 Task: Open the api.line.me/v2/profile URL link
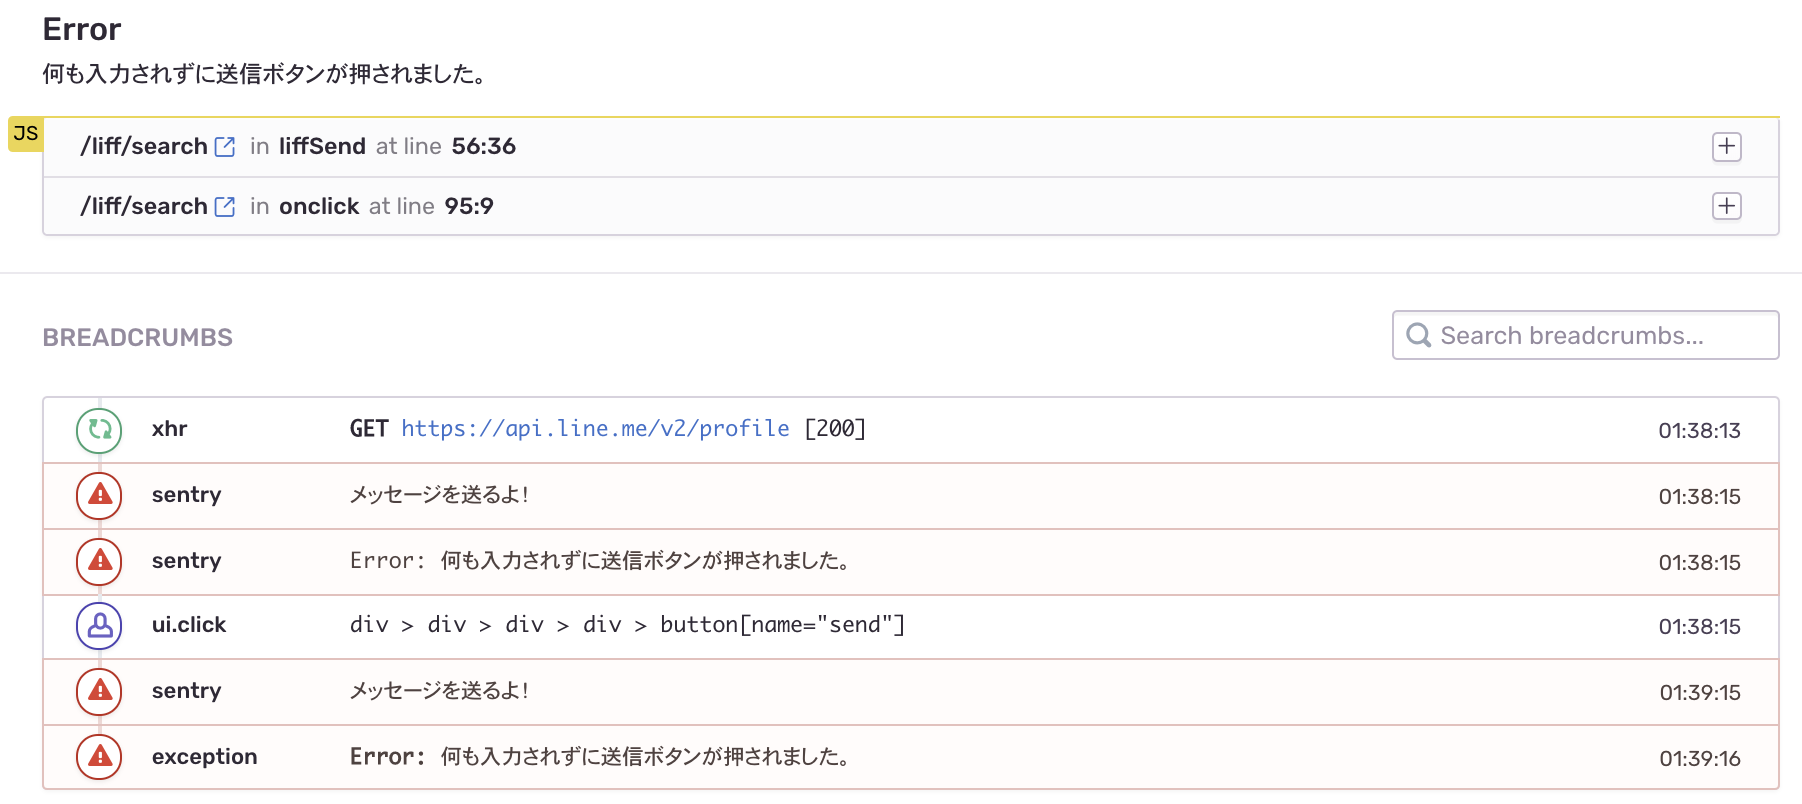coord(595,429)
